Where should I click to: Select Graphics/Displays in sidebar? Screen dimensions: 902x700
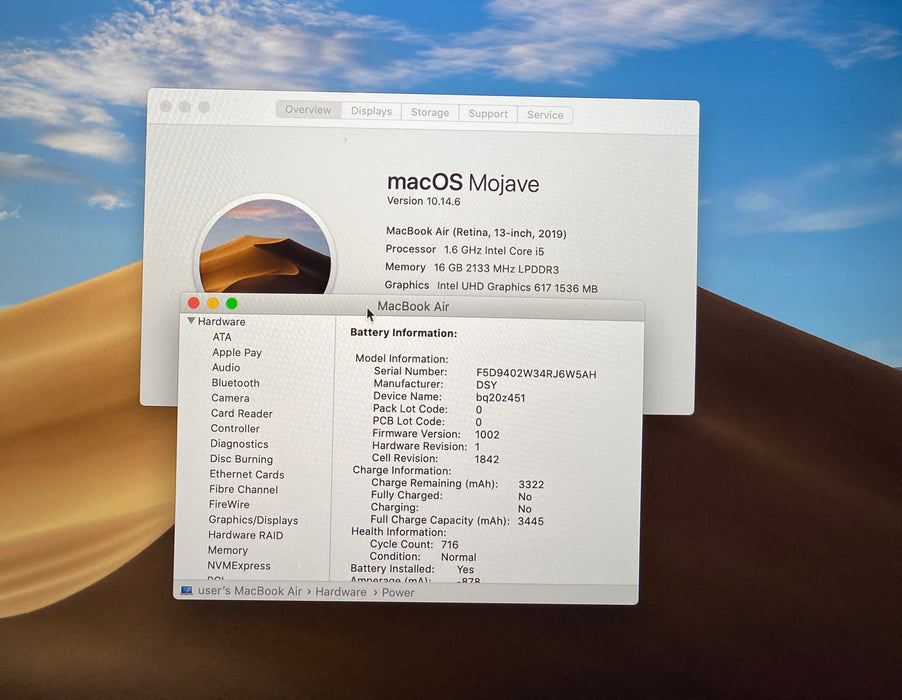pos(253,519)
